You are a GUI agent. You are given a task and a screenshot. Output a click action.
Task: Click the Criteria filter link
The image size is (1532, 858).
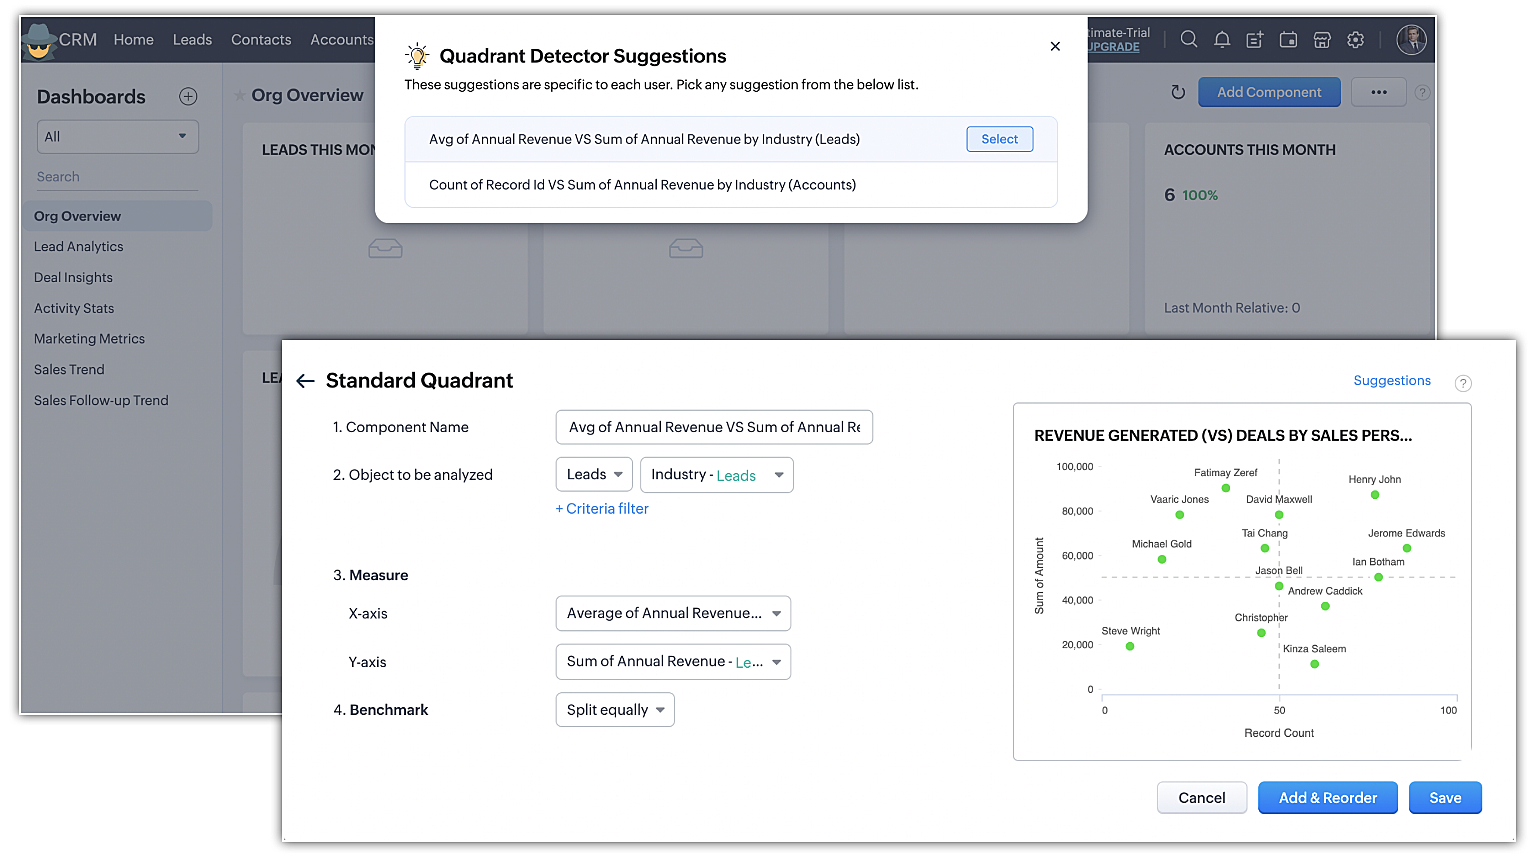[x=602, y=509]
